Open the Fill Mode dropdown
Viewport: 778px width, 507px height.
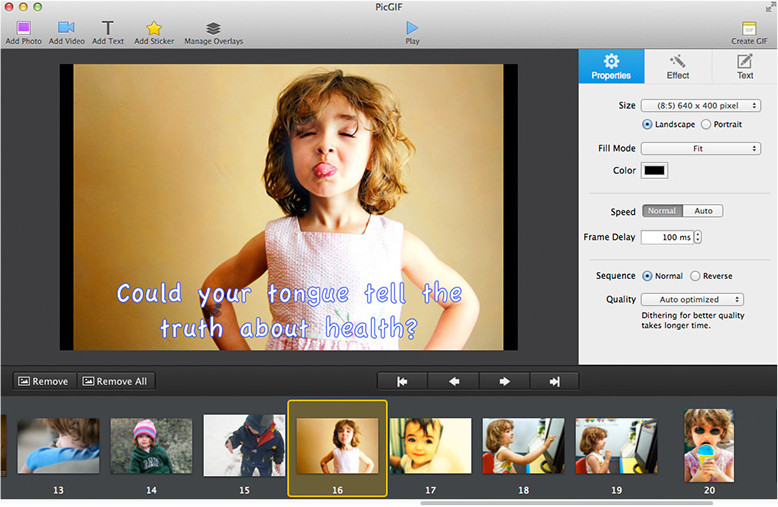point(701,148)
